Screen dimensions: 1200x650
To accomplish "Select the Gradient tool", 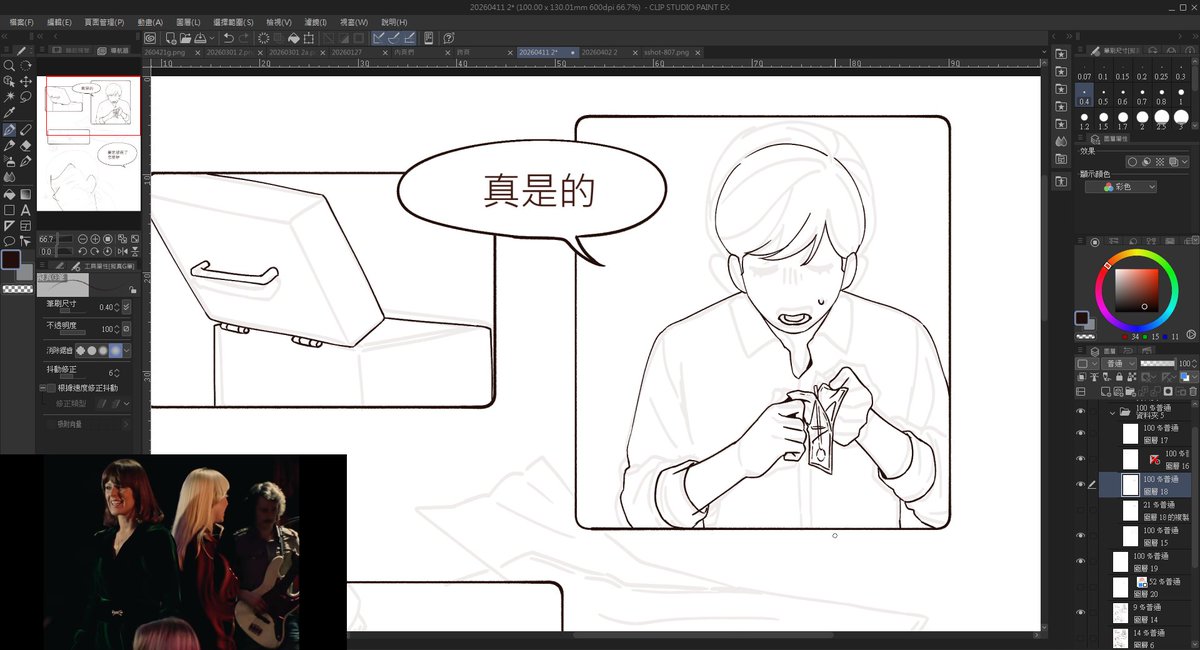I will [26, 194].
